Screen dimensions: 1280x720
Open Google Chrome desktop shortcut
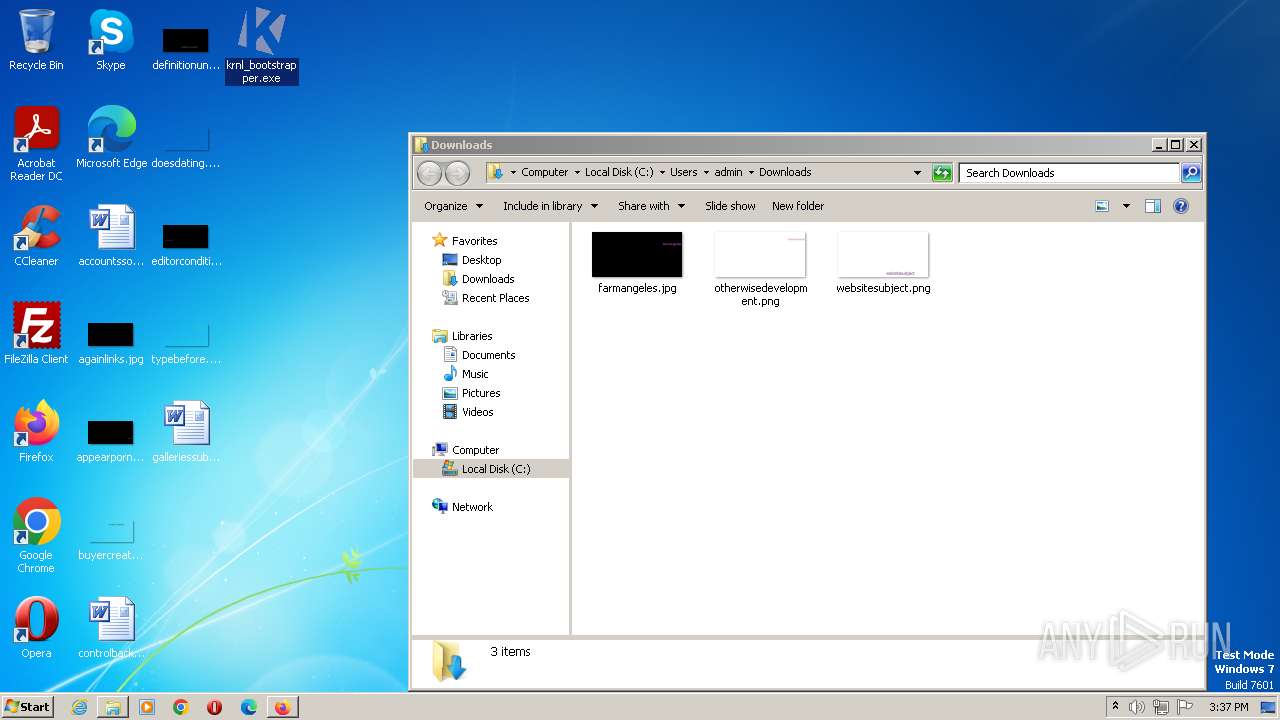tap(36, 536)
